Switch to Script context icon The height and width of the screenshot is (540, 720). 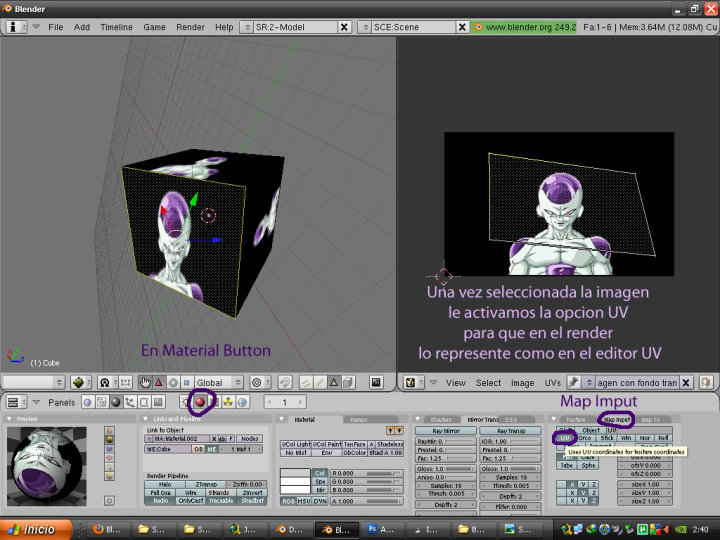[101, 402]
